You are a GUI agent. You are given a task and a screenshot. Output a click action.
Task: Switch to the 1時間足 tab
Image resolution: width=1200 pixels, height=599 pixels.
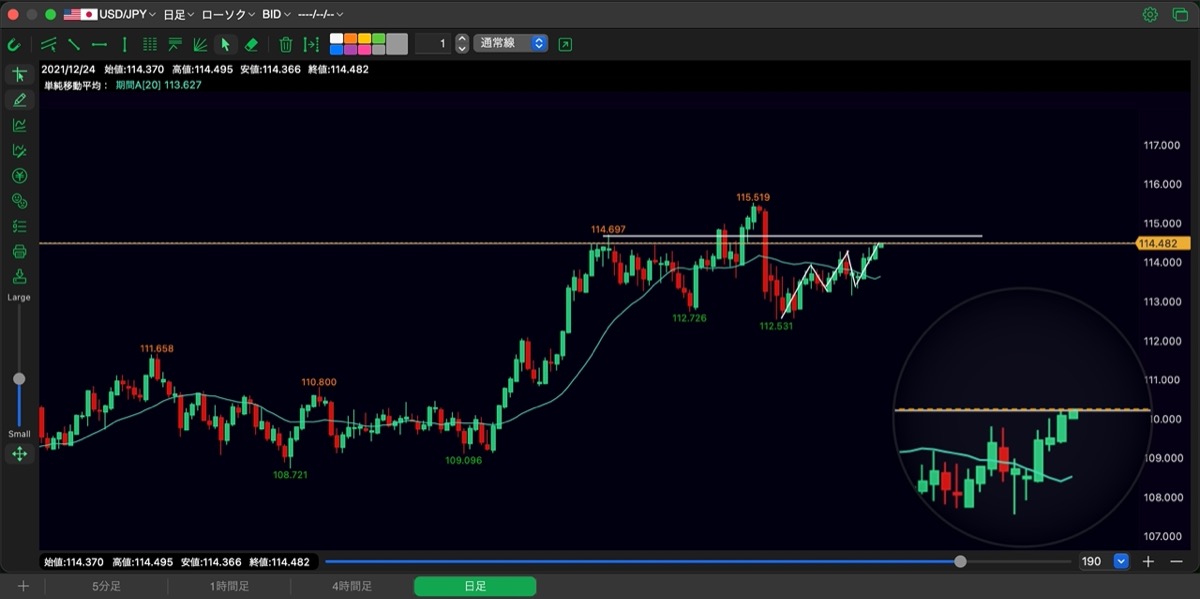pos(229,587)
